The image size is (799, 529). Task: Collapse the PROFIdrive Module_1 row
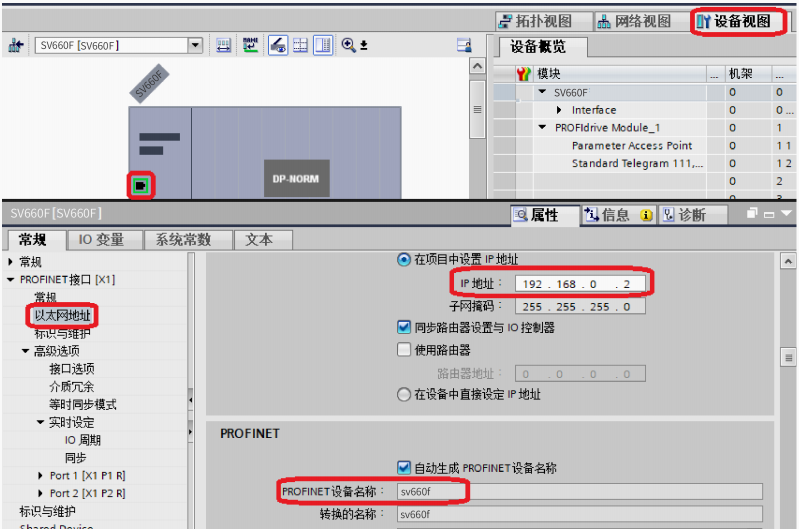542,127
